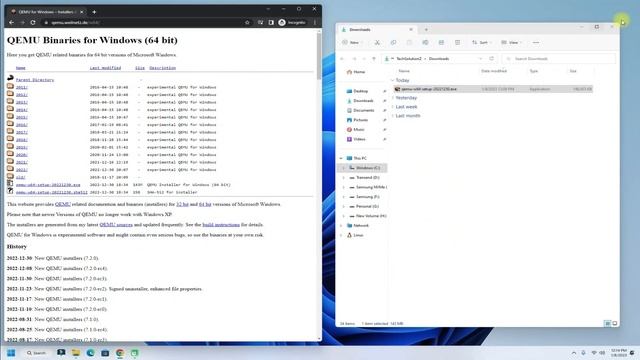The height and width of the screenshot is (360, 640).
Task: Open the Sort dropdown in Explorer
Action: 482,42
